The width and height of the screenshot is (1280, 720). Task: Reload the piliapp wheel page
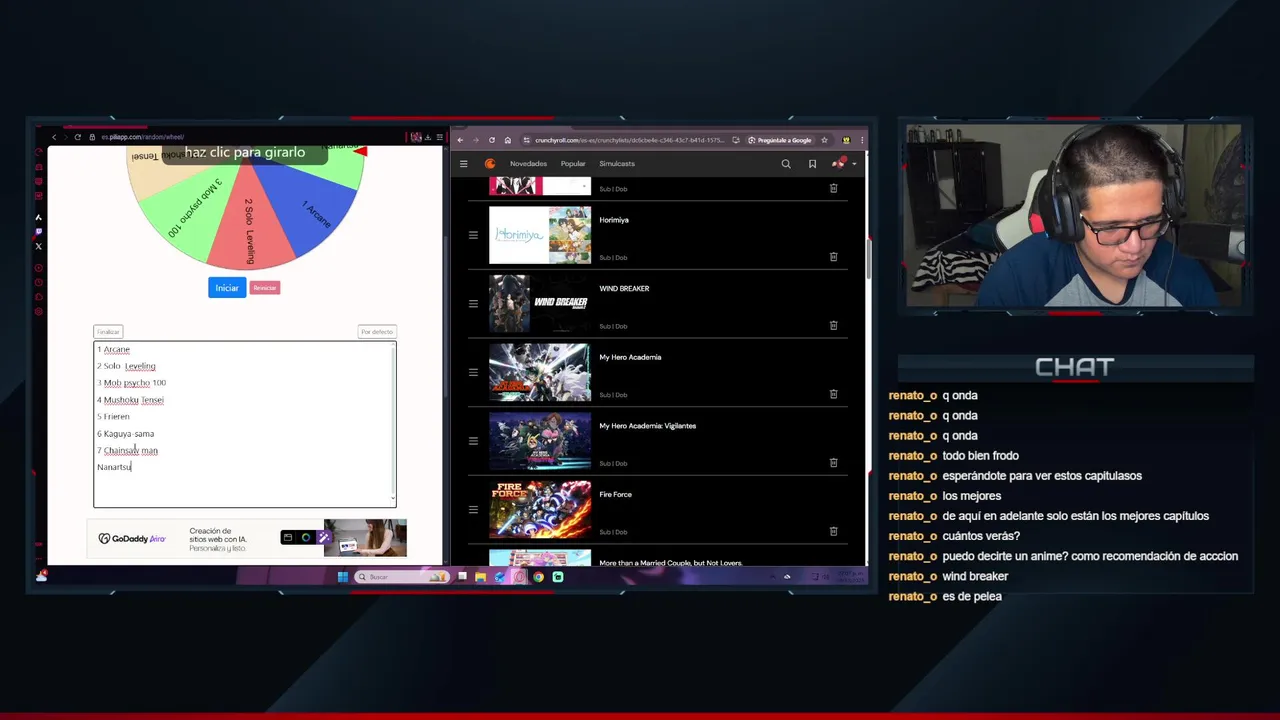pyautogui.click(x=77, y=137)
